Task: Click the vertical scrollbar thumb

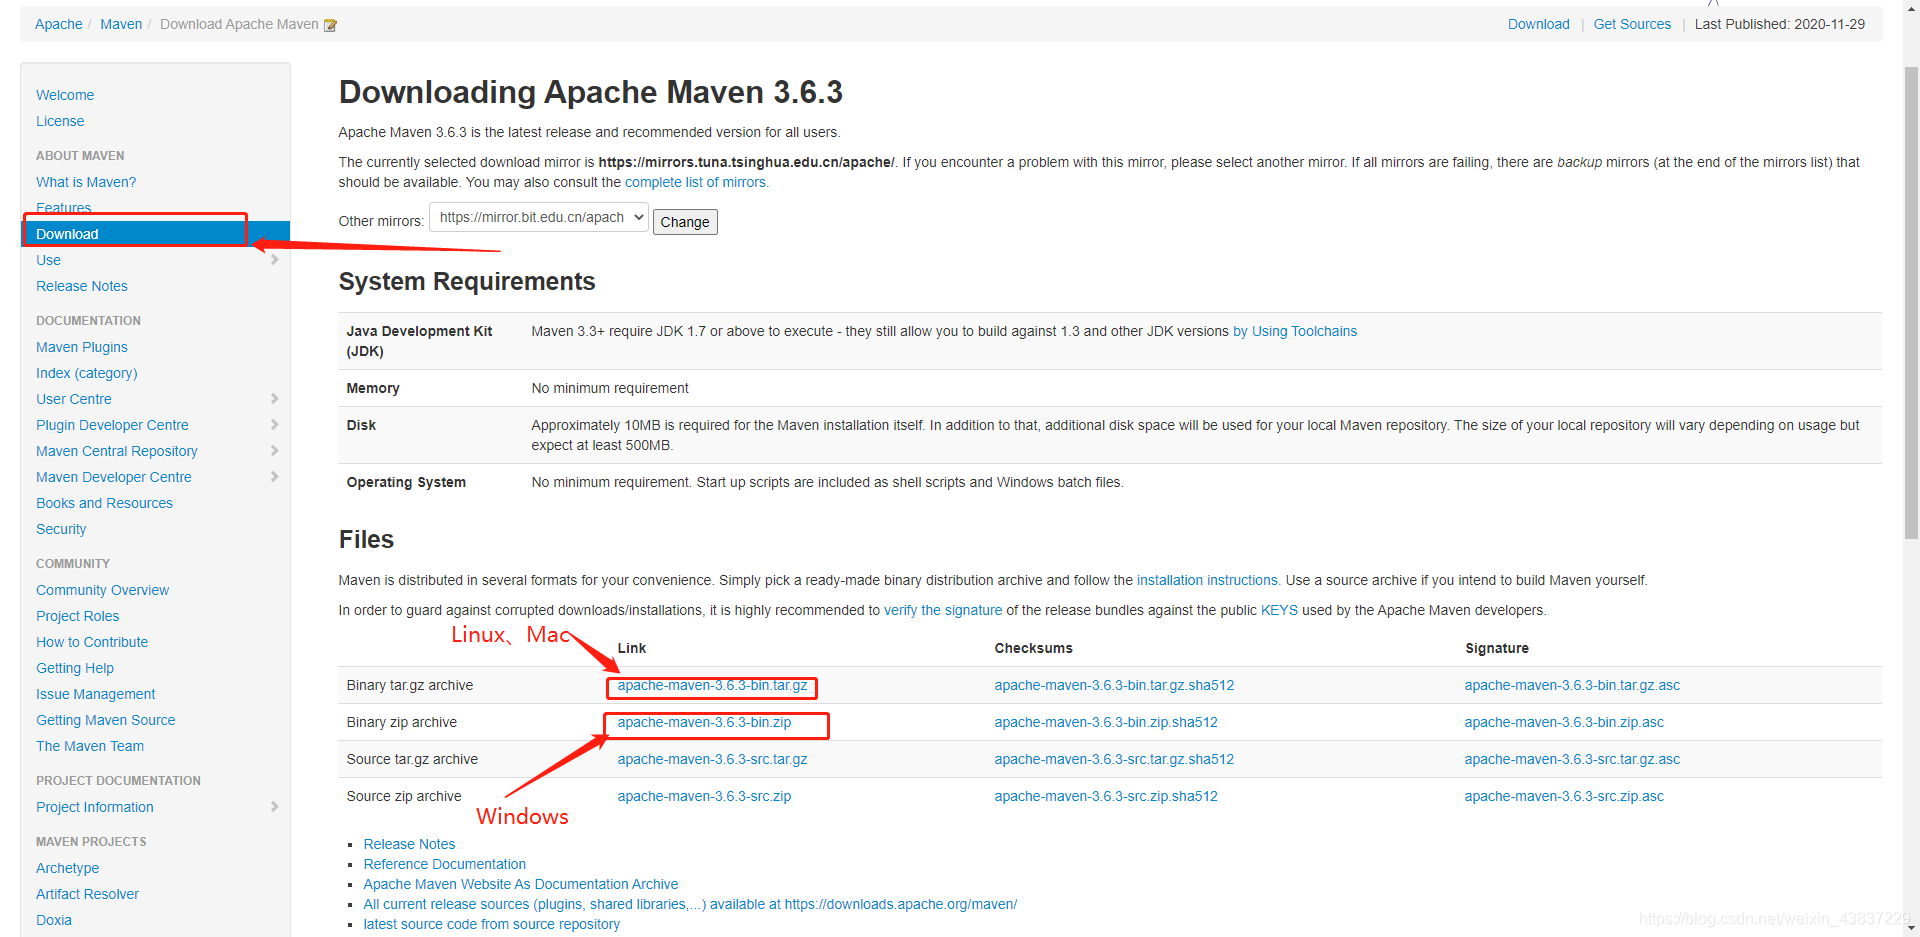Action: coord(1911,303)
